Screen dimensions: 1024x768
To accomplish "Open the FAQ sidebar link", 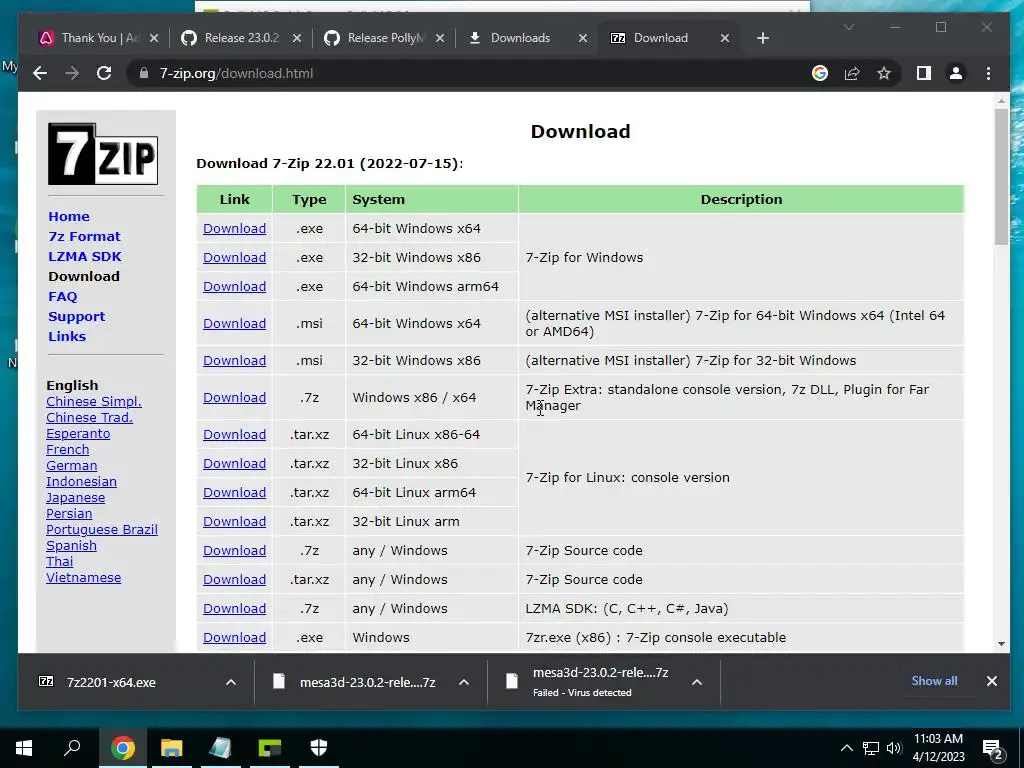I will click(63, 296).
